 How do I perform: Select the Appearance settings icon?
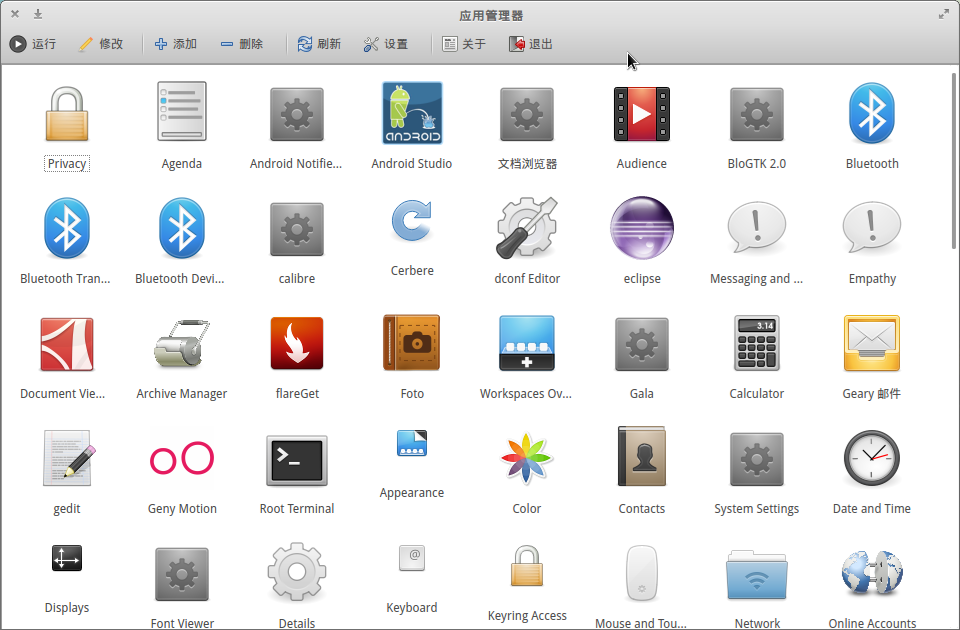pos(412,443)
